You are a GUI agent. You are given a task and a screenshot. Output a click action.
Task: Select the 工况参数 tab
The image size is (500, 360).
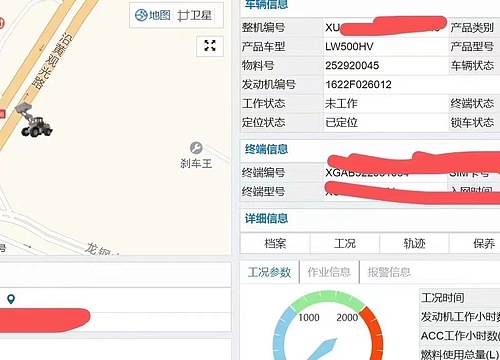pos(269,272)
